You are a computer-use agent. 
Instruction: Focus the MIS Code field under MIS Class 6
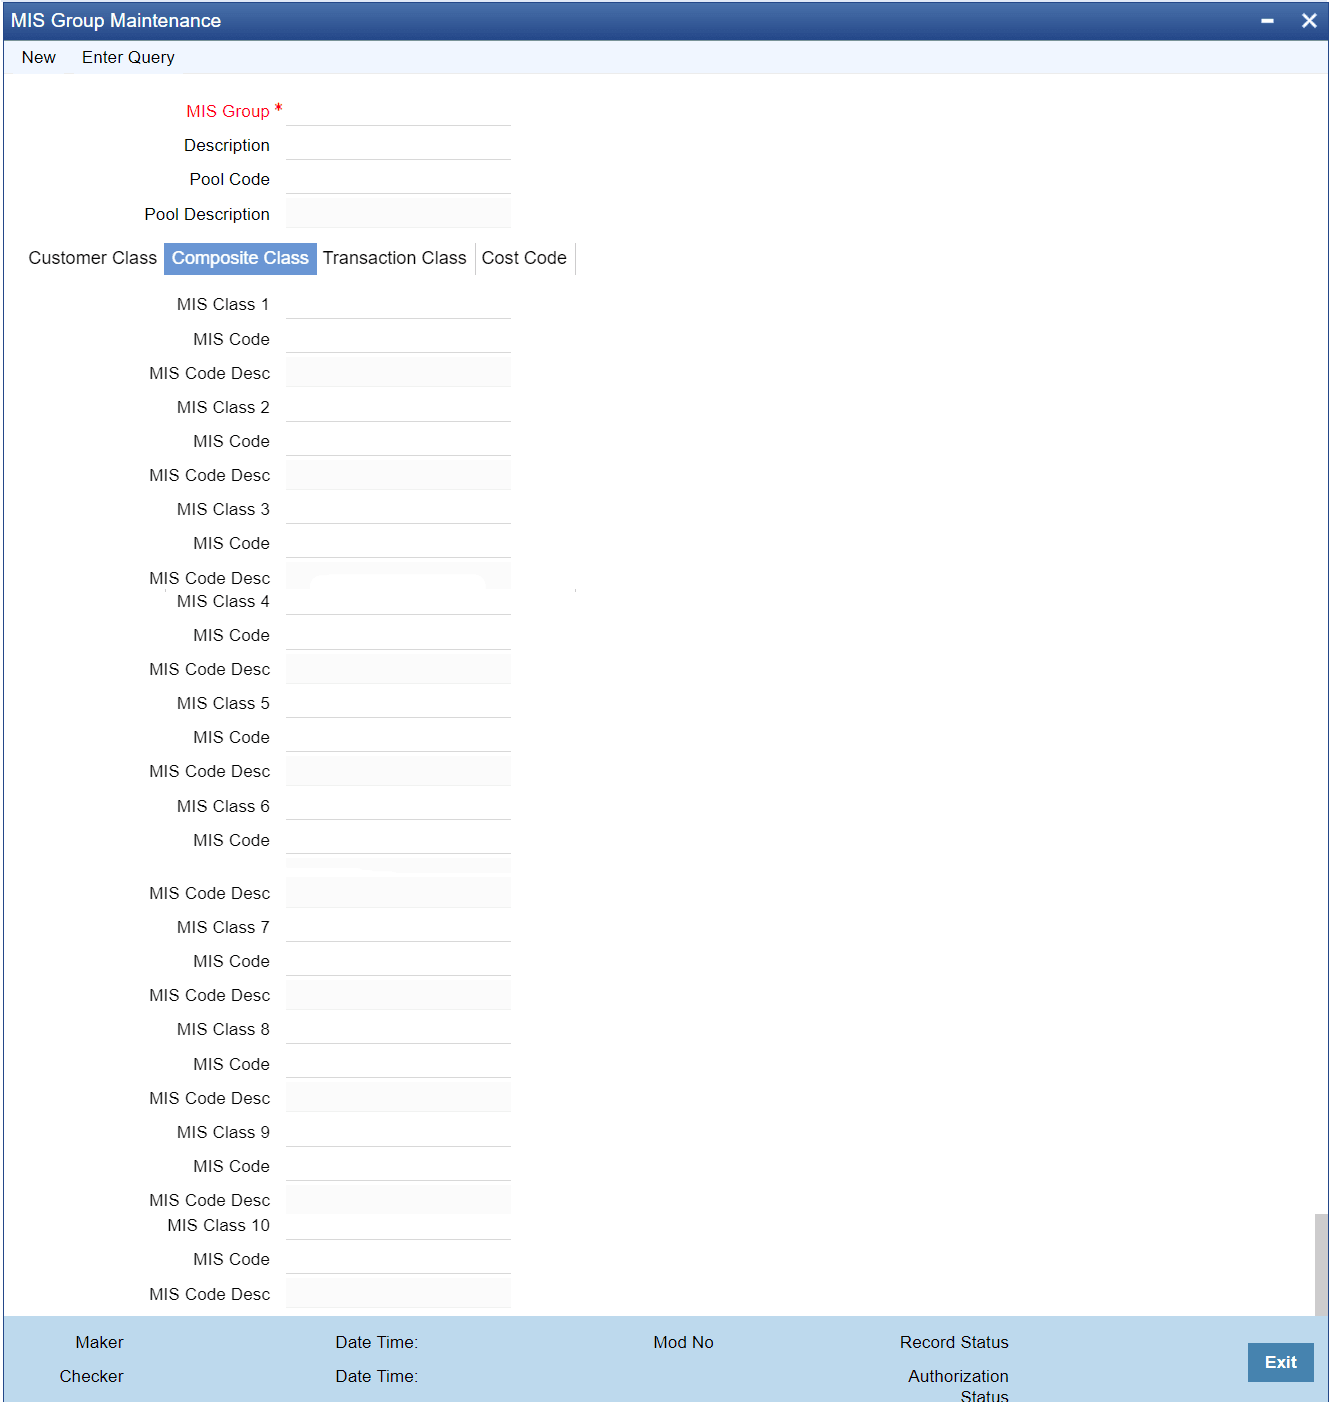398,839
